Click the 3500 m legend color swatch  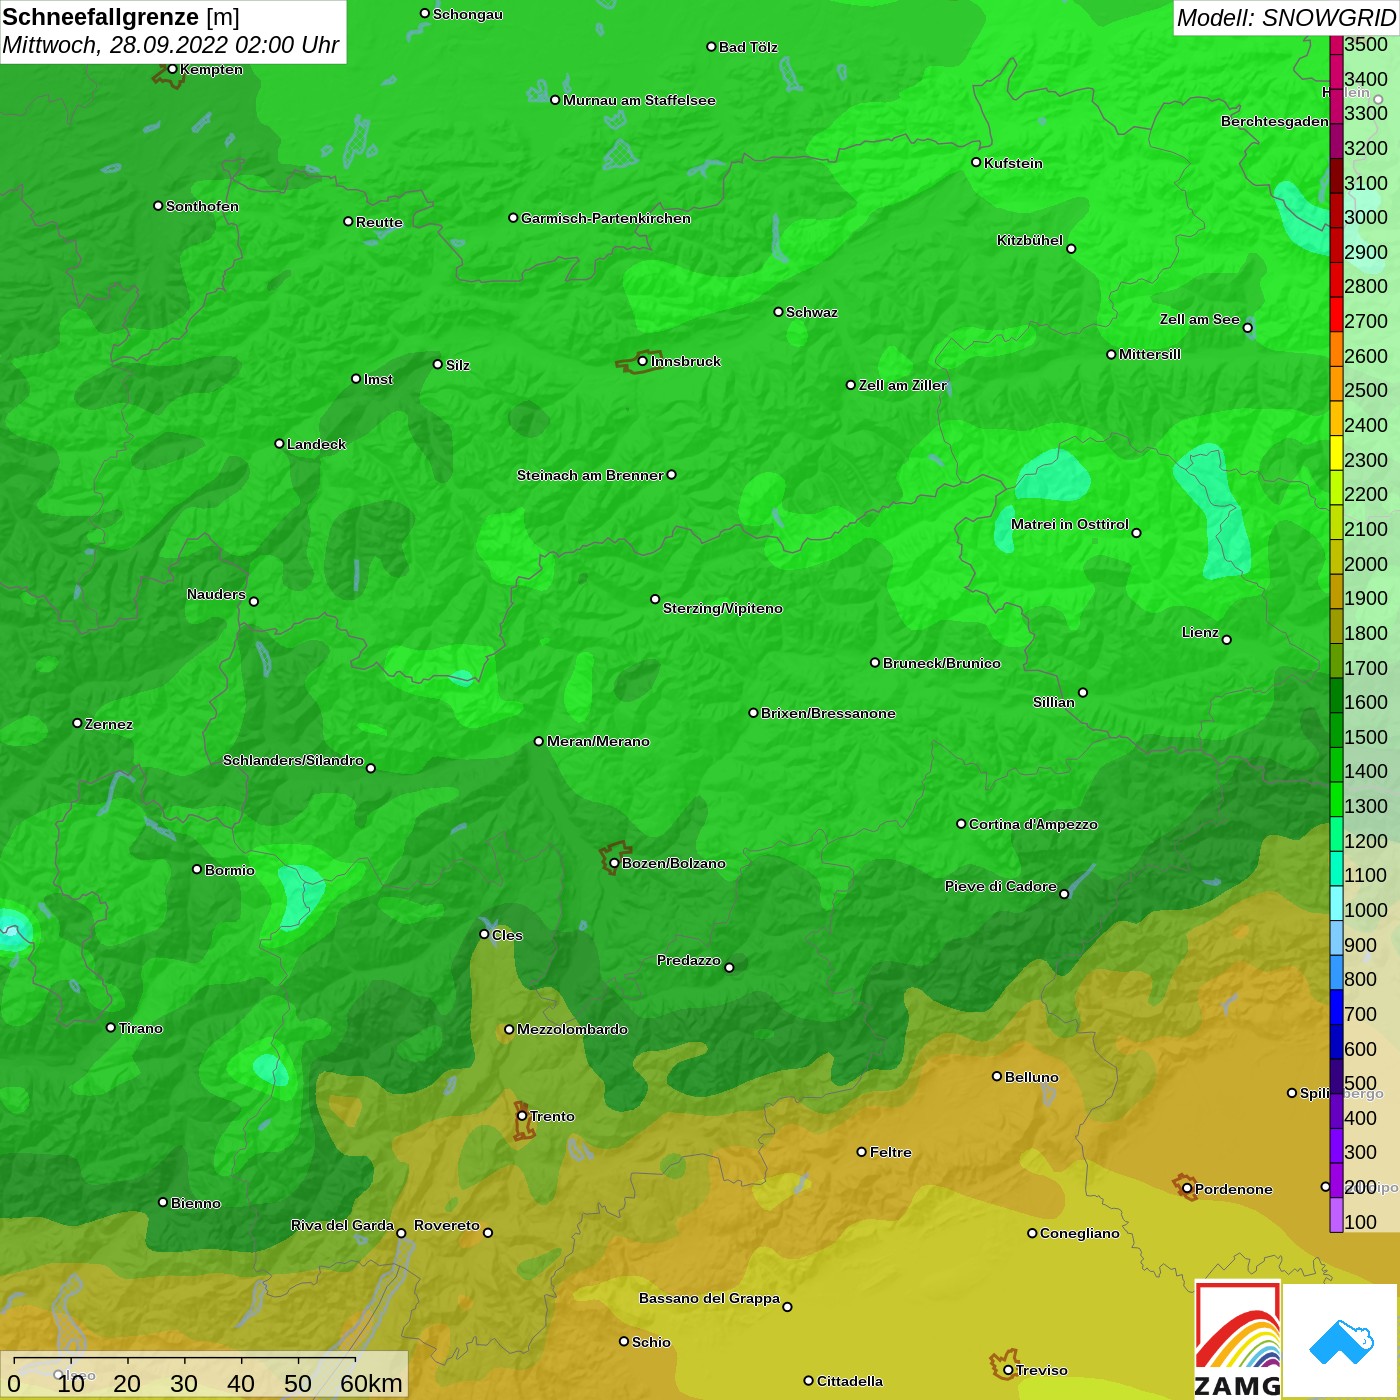pos(1336,44)
